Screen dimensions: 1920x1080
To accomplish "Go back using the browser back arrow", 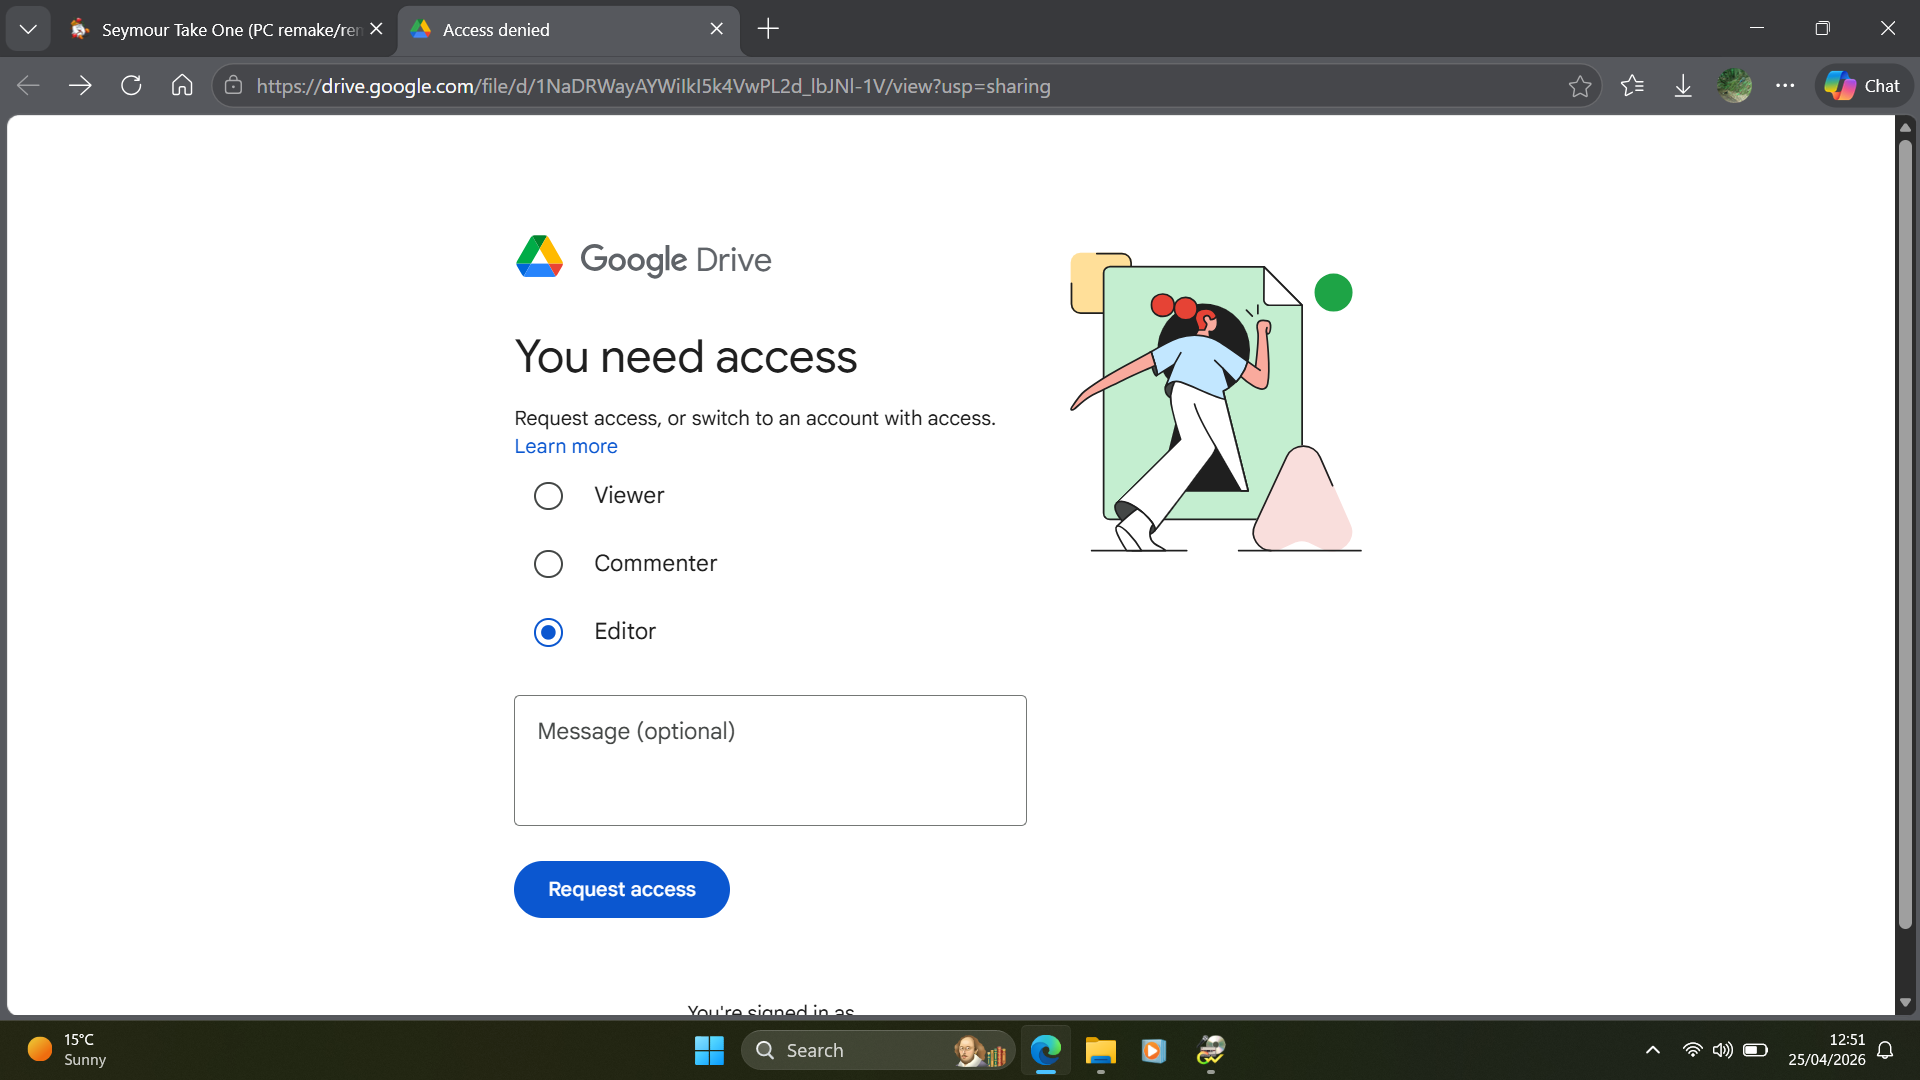I will click(x=28, y=86).
